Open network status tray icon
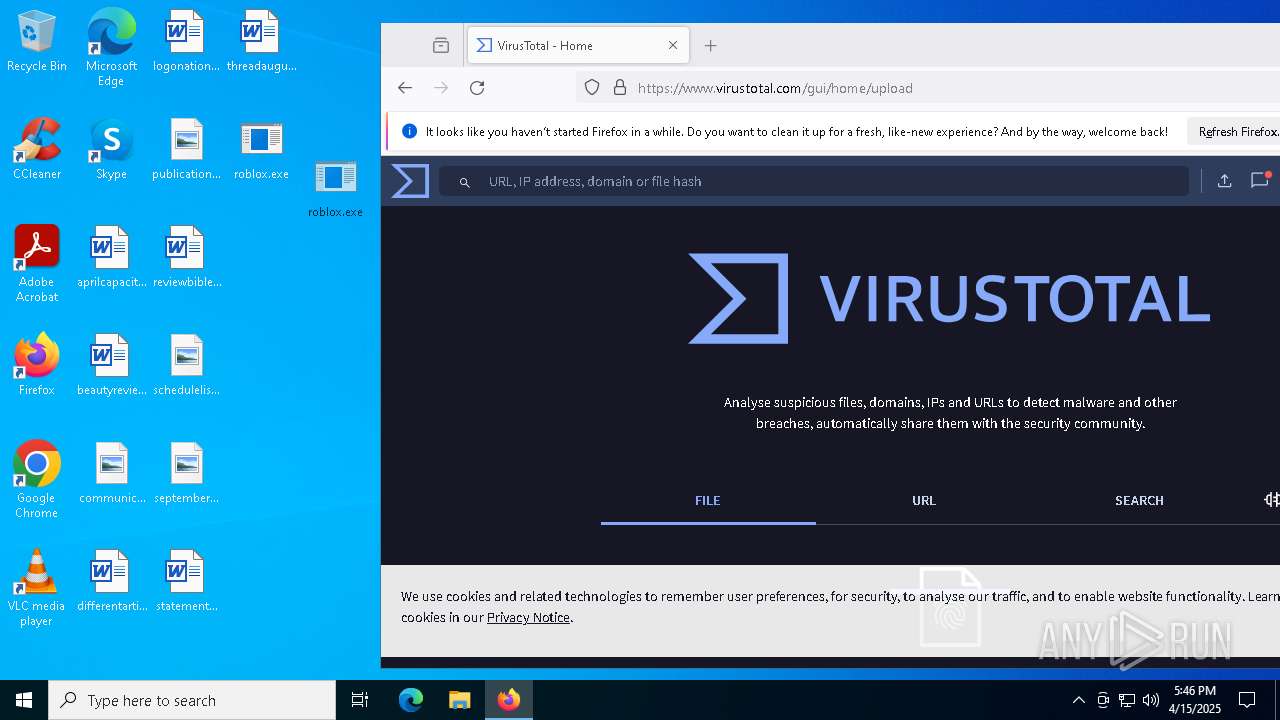Screen dimensions: 1280x720 tap(1127, 700)
